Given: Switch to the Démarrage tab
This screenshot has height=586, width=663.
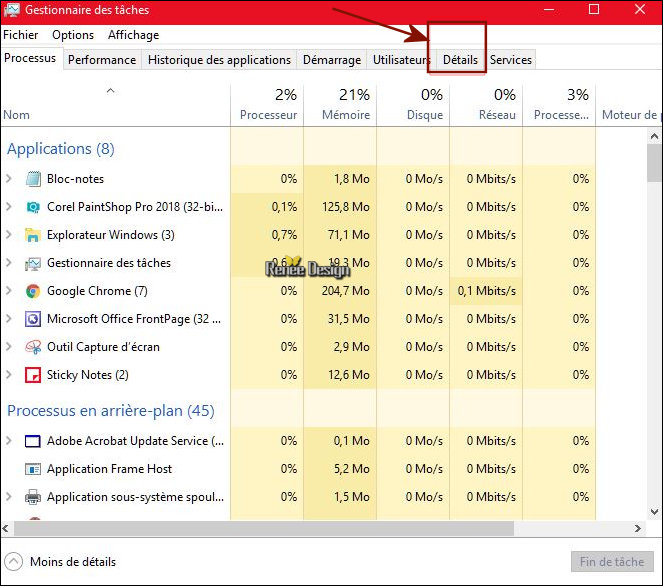Looking at the screenshot, I should (x=332, y=60).
